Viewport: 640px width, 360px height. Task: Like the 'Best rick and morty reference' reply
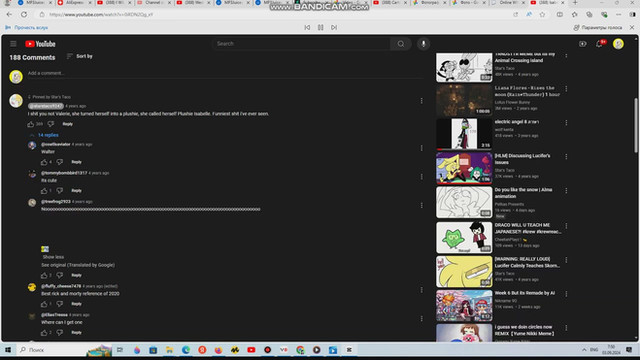(x=44, y=304)
